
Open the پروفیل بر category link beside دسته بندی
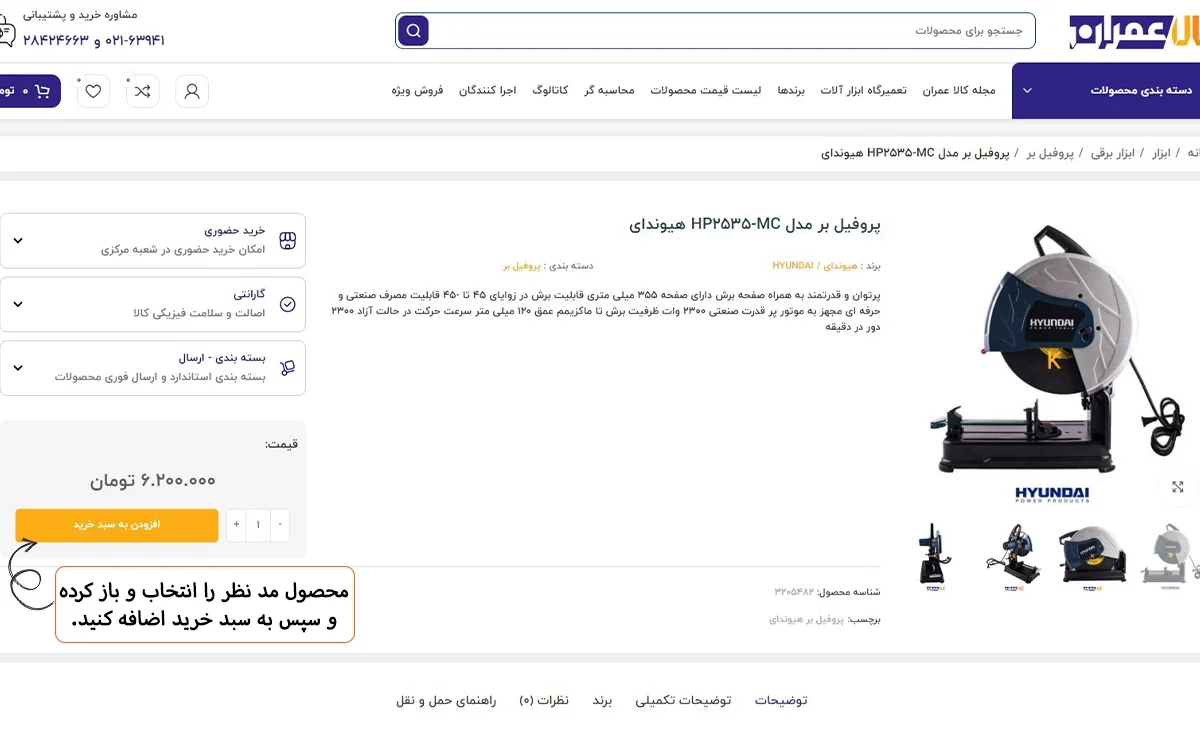click(x=521, y=266)
